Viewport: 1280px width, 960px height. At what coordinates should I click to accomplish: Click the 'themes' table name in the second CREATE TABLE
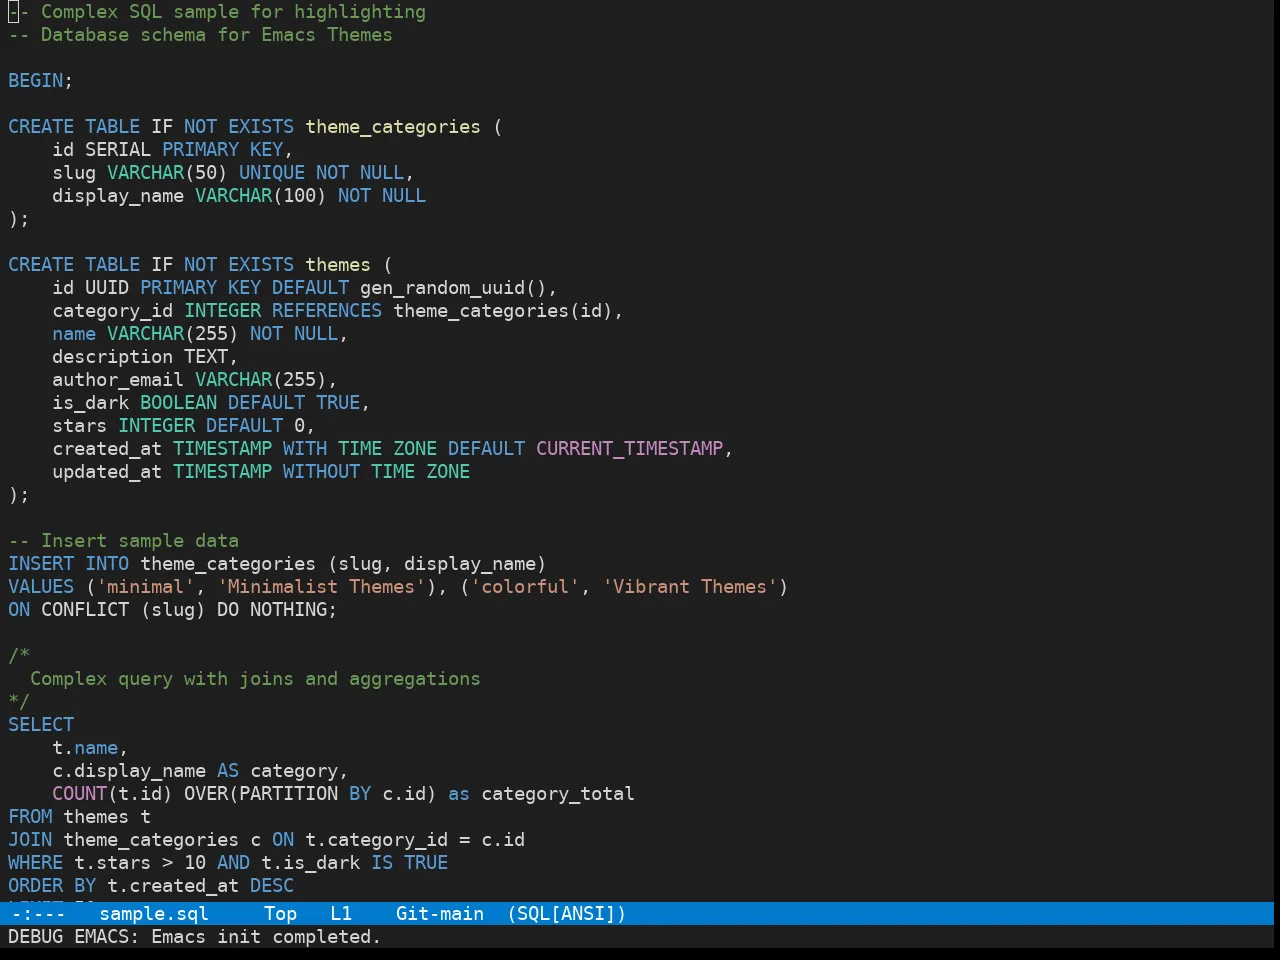(338, 265)
